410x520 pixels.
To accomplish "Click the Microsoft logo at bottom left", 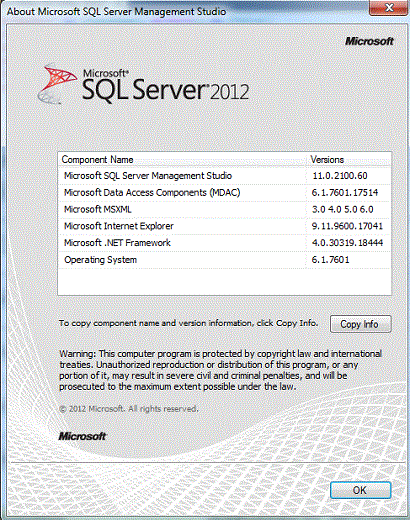I will coord(82,436).
